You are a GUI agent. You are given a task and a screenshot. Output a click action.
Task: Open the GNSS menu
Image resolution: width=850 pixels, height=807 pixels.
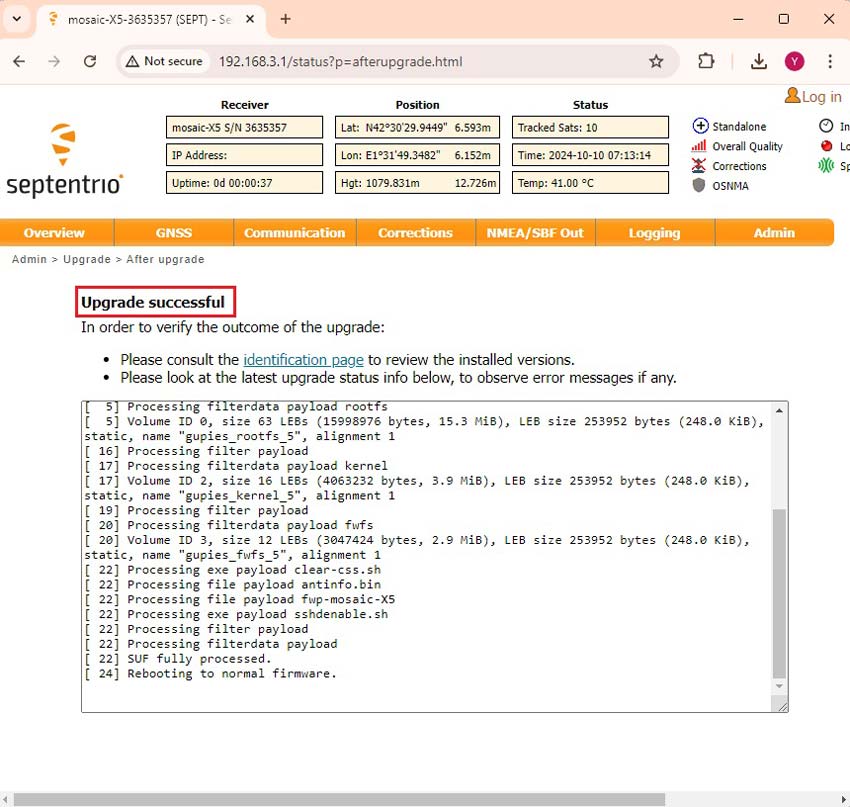pyautogui.click(x=173, y=233)
